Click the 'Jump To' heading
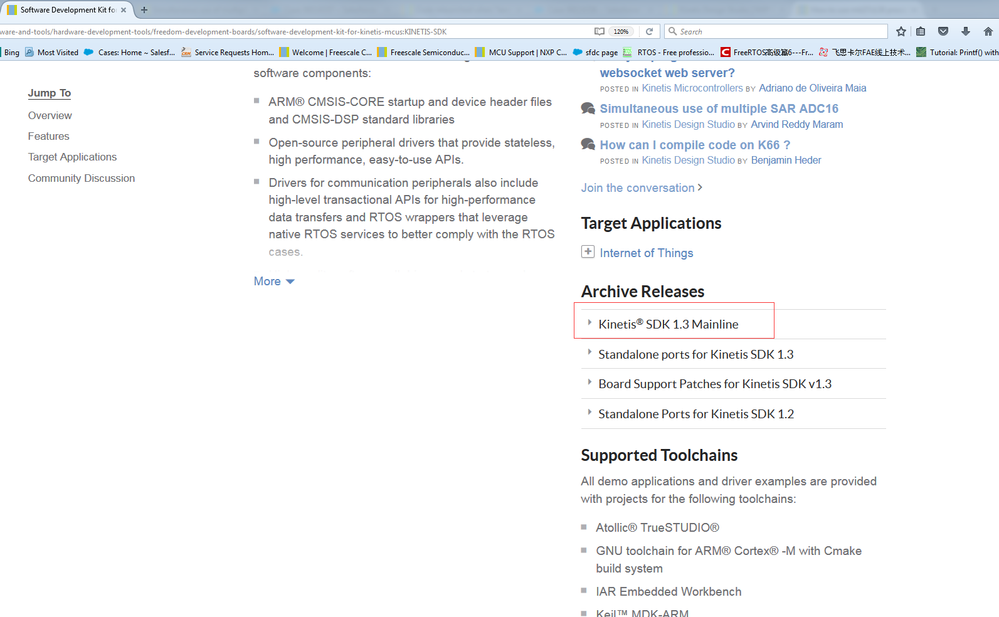 click(49, 93)
